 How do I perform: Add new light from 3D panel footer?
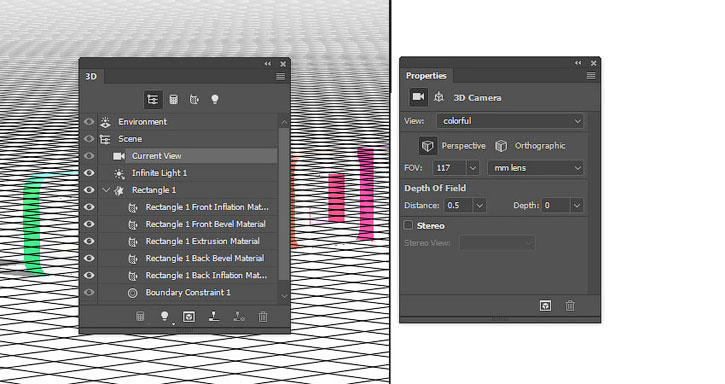[x=165, y=316]
